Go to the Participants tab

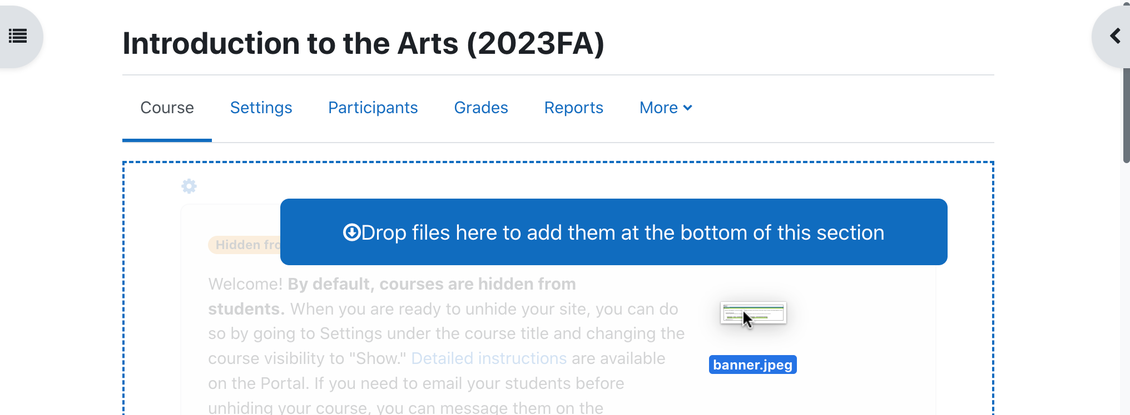click(x=373, y=108)
